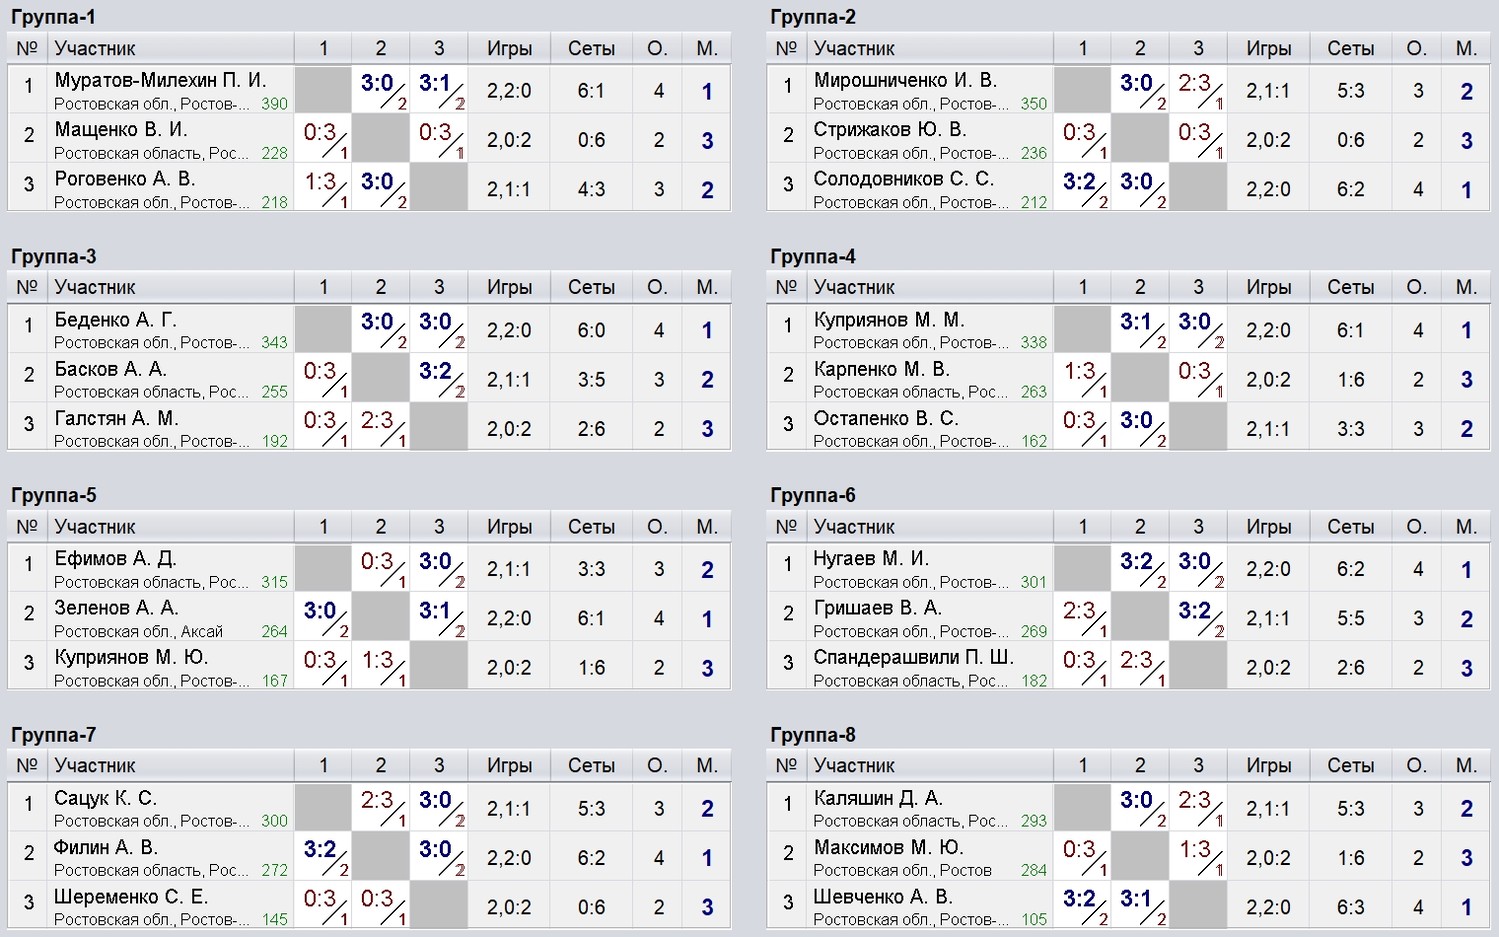Select the Игры column header in Группа-6

tap(1268, 526)
